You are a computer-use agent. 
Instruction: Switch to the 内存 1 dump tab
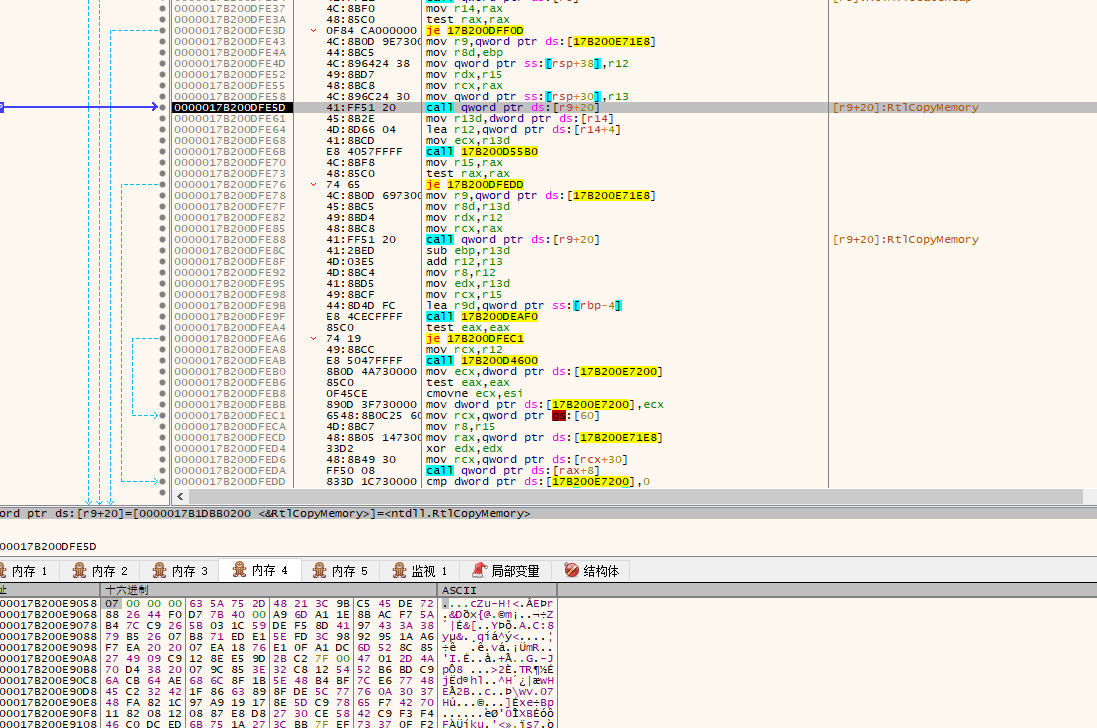(22, 571)
